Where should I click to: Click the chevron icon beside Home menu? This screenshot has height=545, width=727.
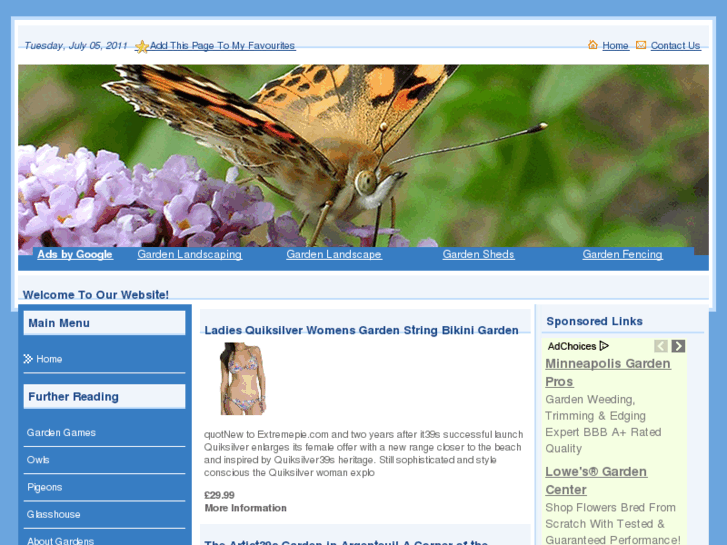click(28, 359)
